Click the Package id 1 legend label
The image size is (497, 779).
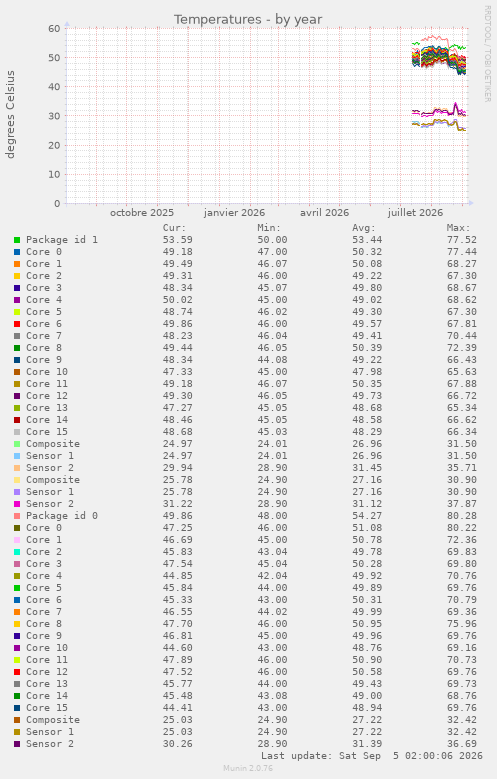pyautogui.click(x=62, y=240)
